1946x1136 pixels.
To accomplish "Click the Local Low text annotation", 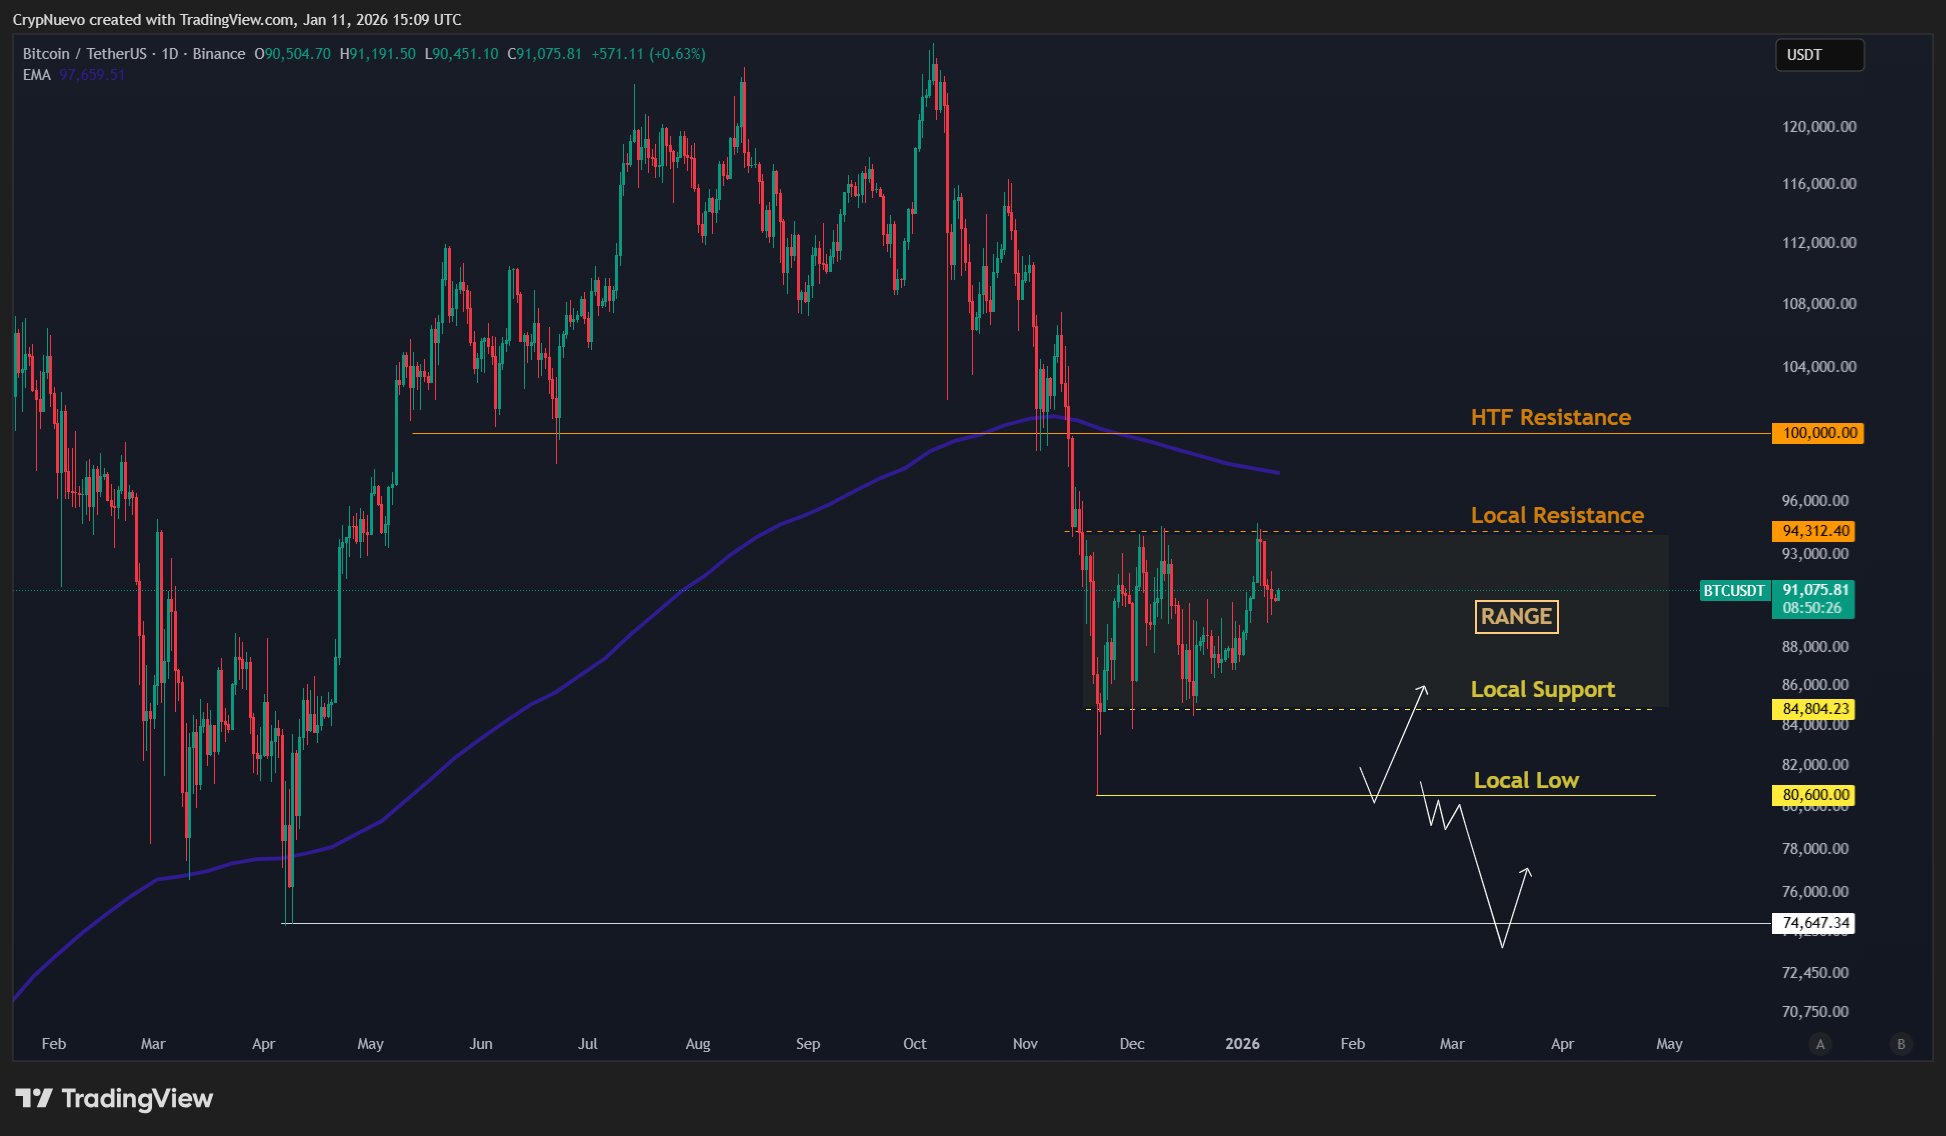I will (1526, 780).
